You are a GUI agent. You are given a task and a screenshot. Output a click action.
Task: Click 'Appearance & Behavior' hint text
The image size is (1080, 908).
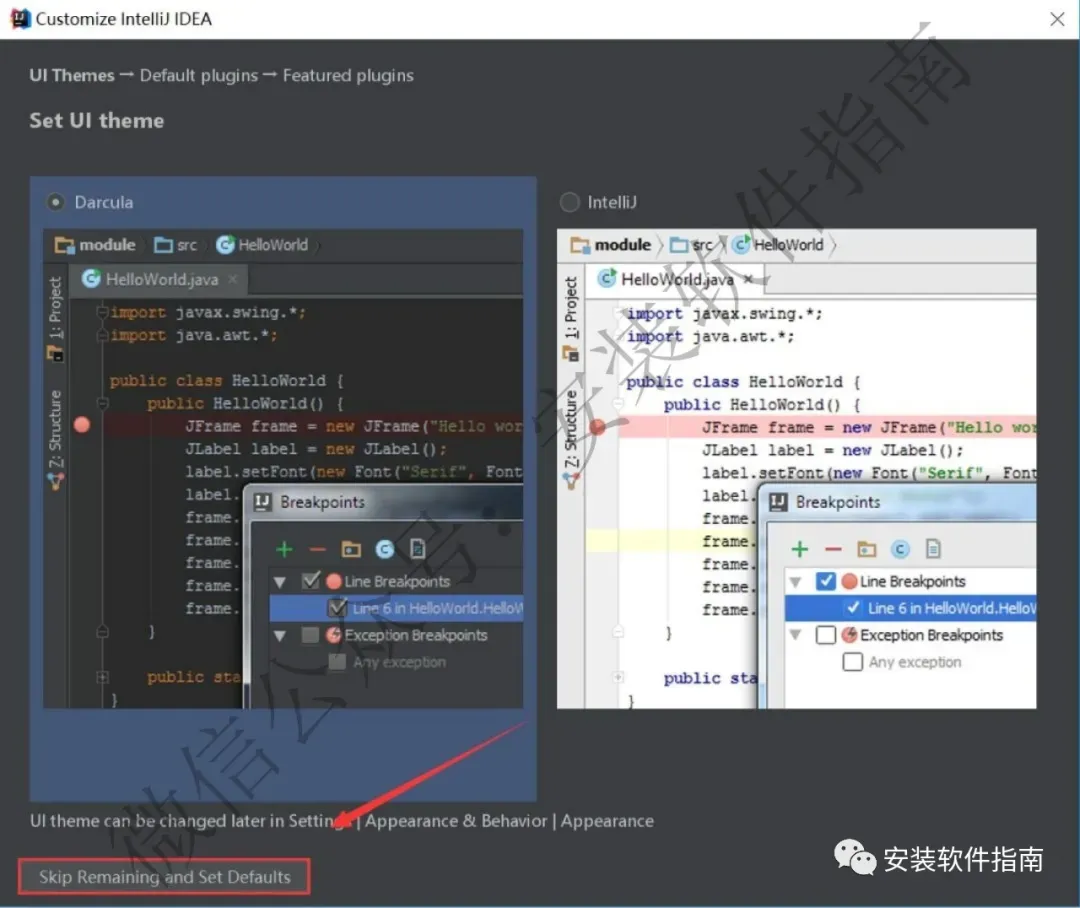point(456,821)
